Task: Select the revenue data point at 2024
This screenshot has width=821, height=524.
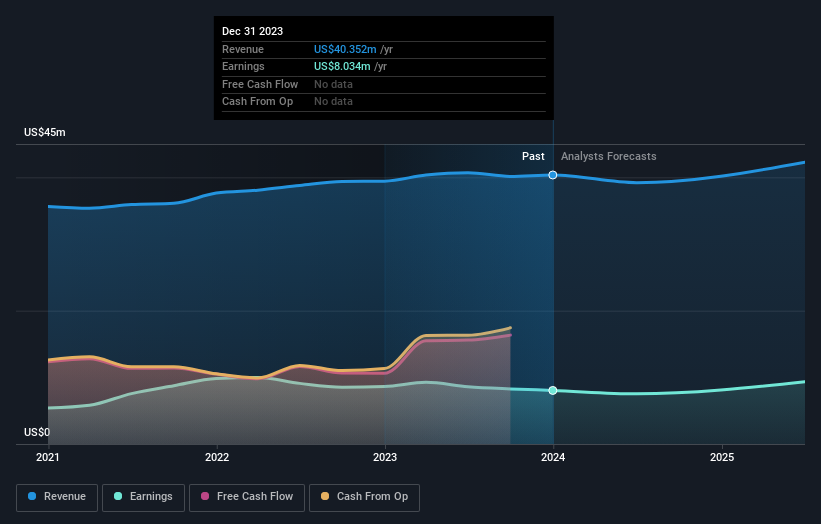Action: pyautogui.click(x=553, y=175)
